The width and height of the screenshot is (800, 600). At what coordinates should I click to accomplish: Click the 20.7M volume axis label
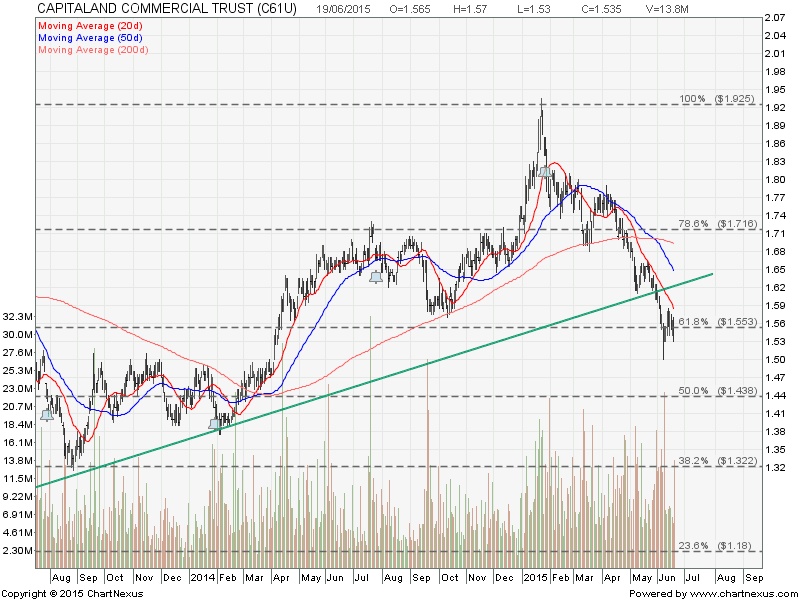18,407
